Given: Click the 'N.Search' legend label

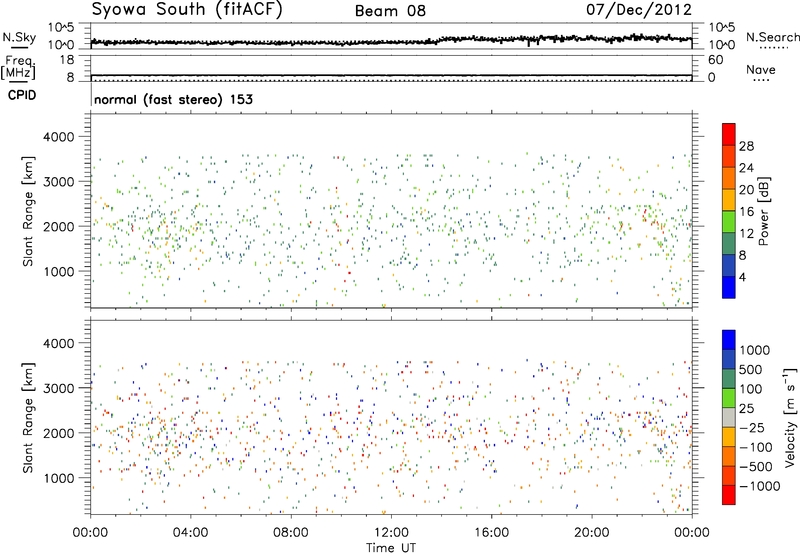Looking at the screenshot, I should (773, 37).
